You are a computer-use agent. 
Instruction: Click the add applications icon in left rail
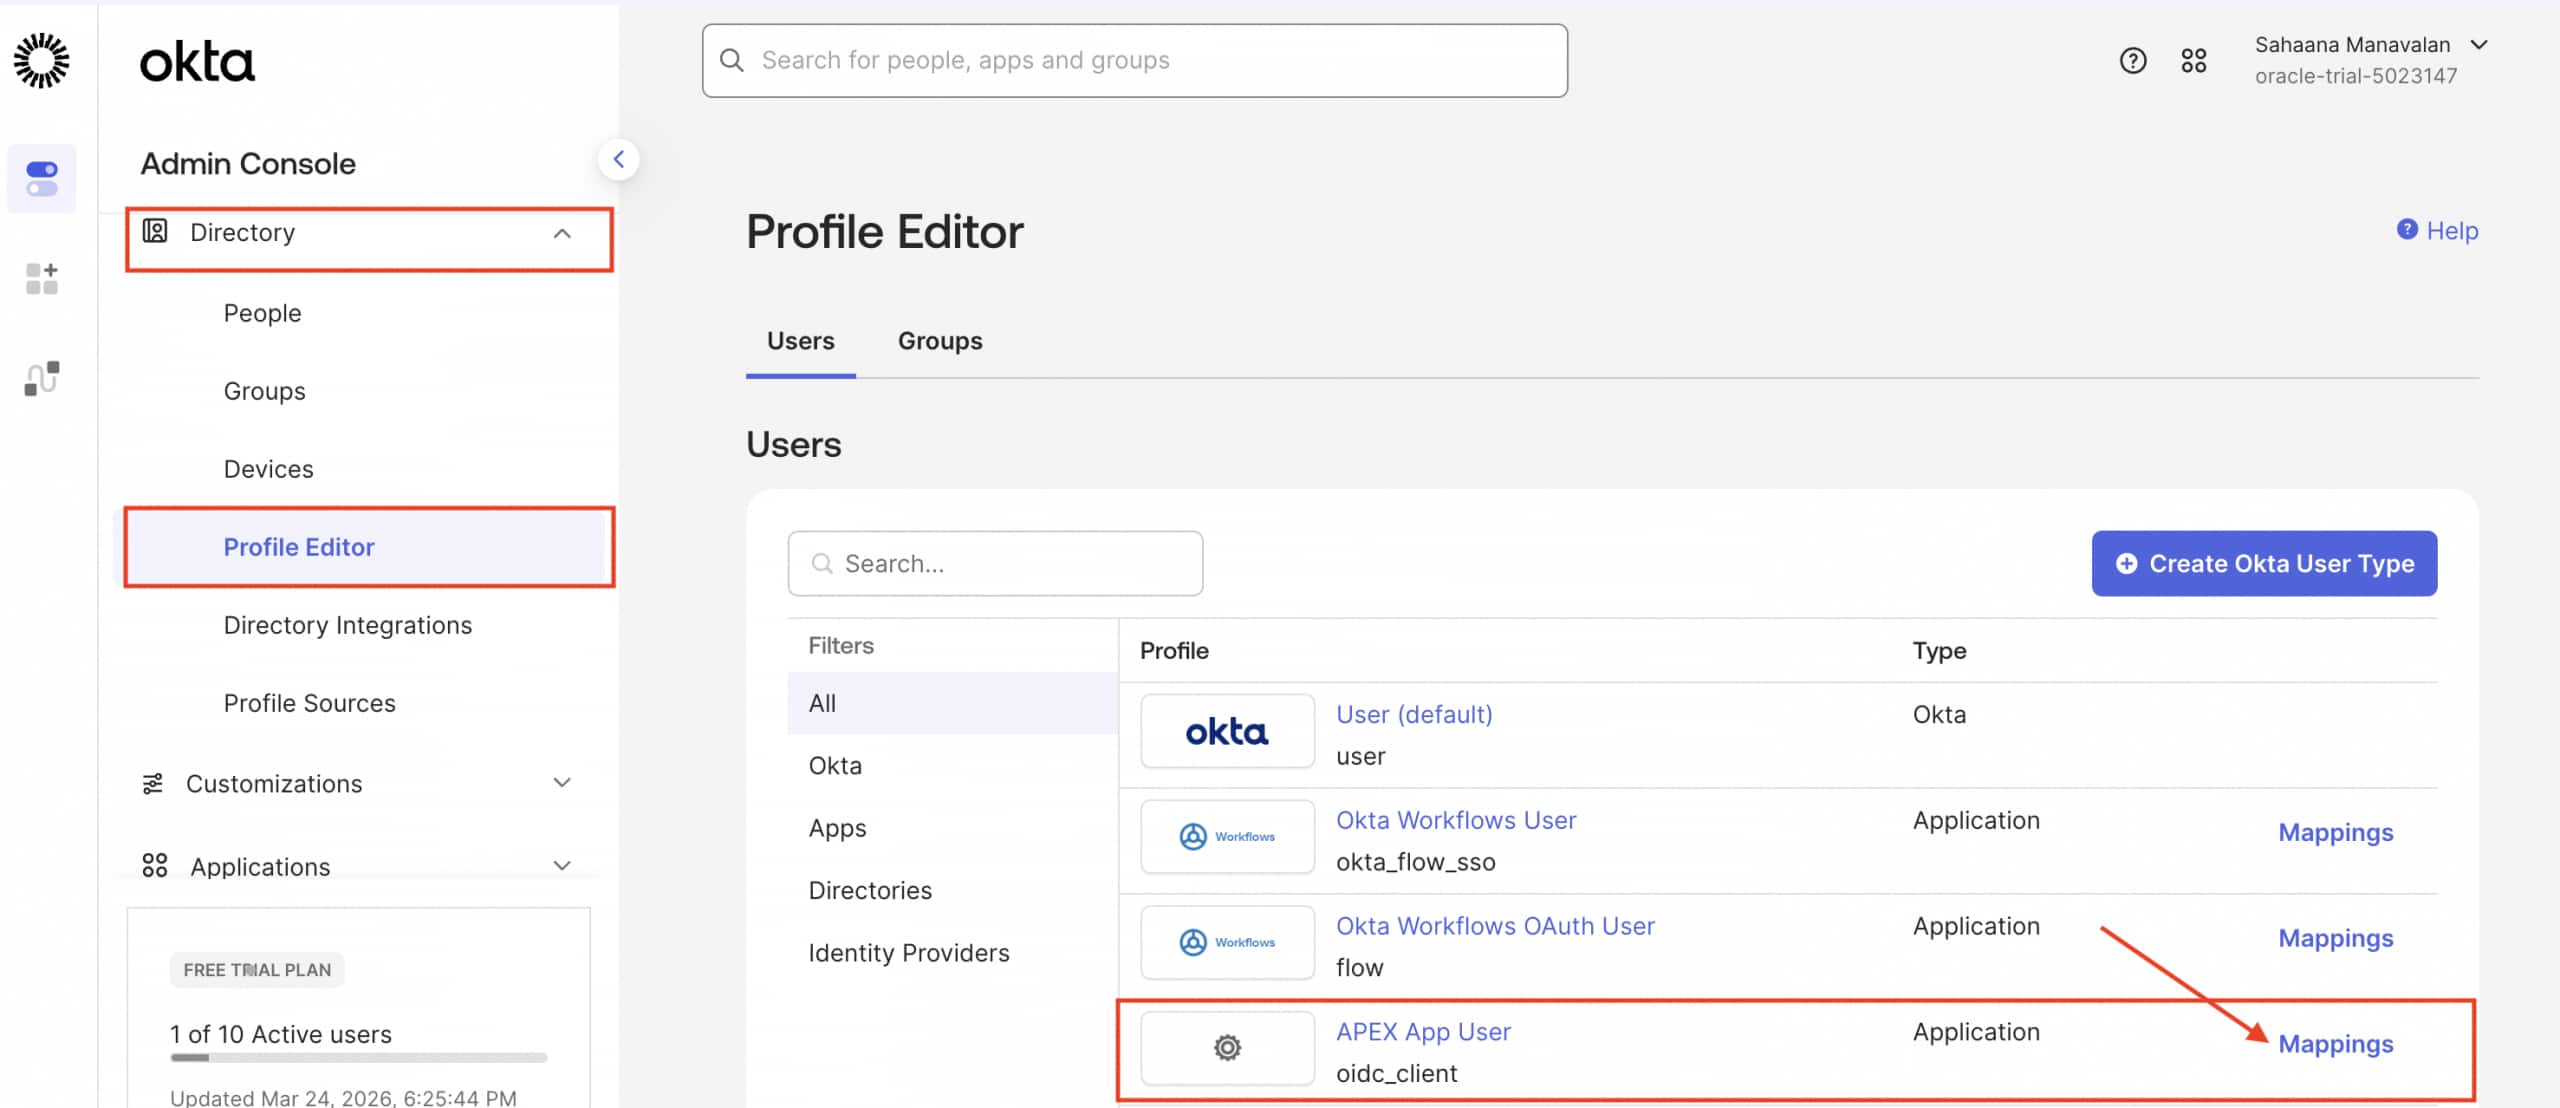(42, 279)
